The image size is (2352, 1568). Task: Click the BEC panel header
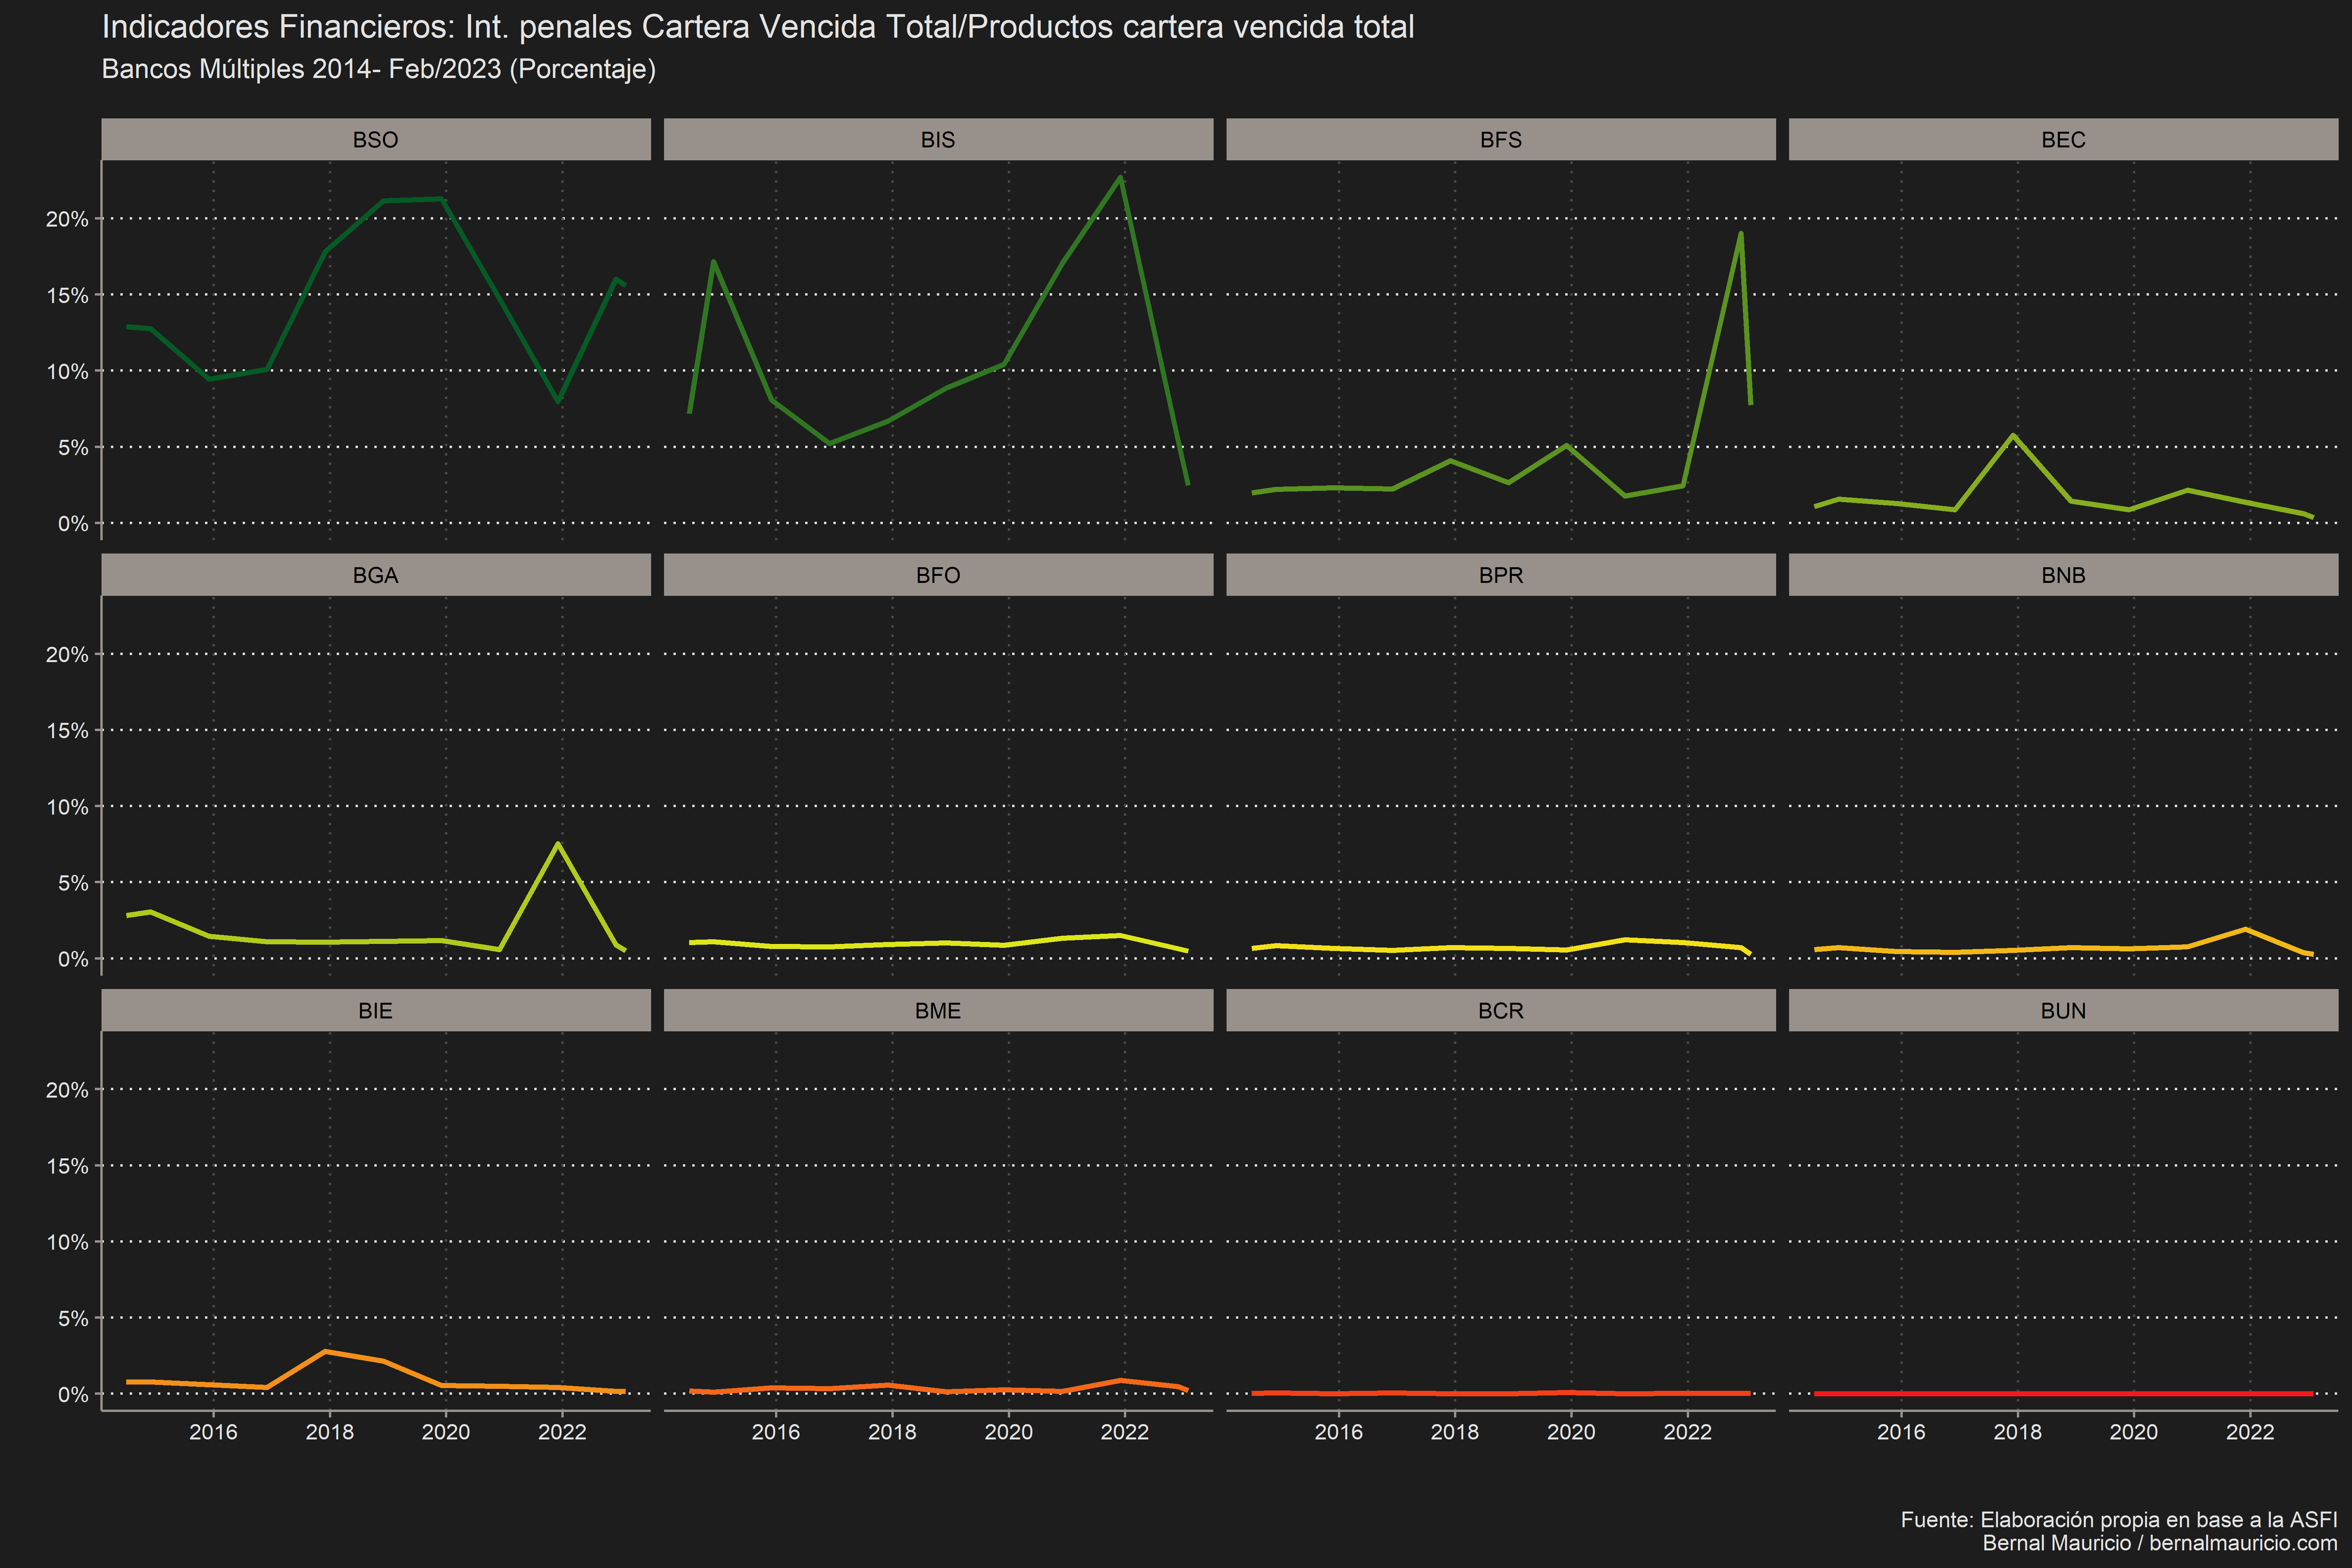click(2063, 139)
